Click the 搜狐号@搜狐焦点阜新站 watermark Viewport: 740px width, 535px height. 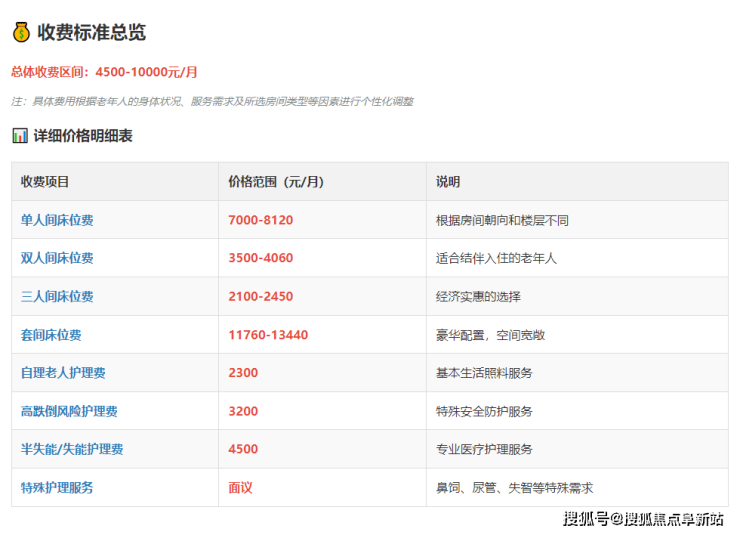click(x=643, y=518)
